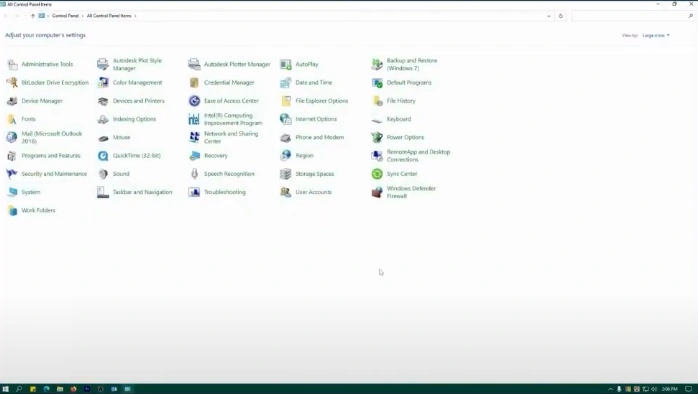Open the Ease of Access Center icon

[x=194, y=101]
